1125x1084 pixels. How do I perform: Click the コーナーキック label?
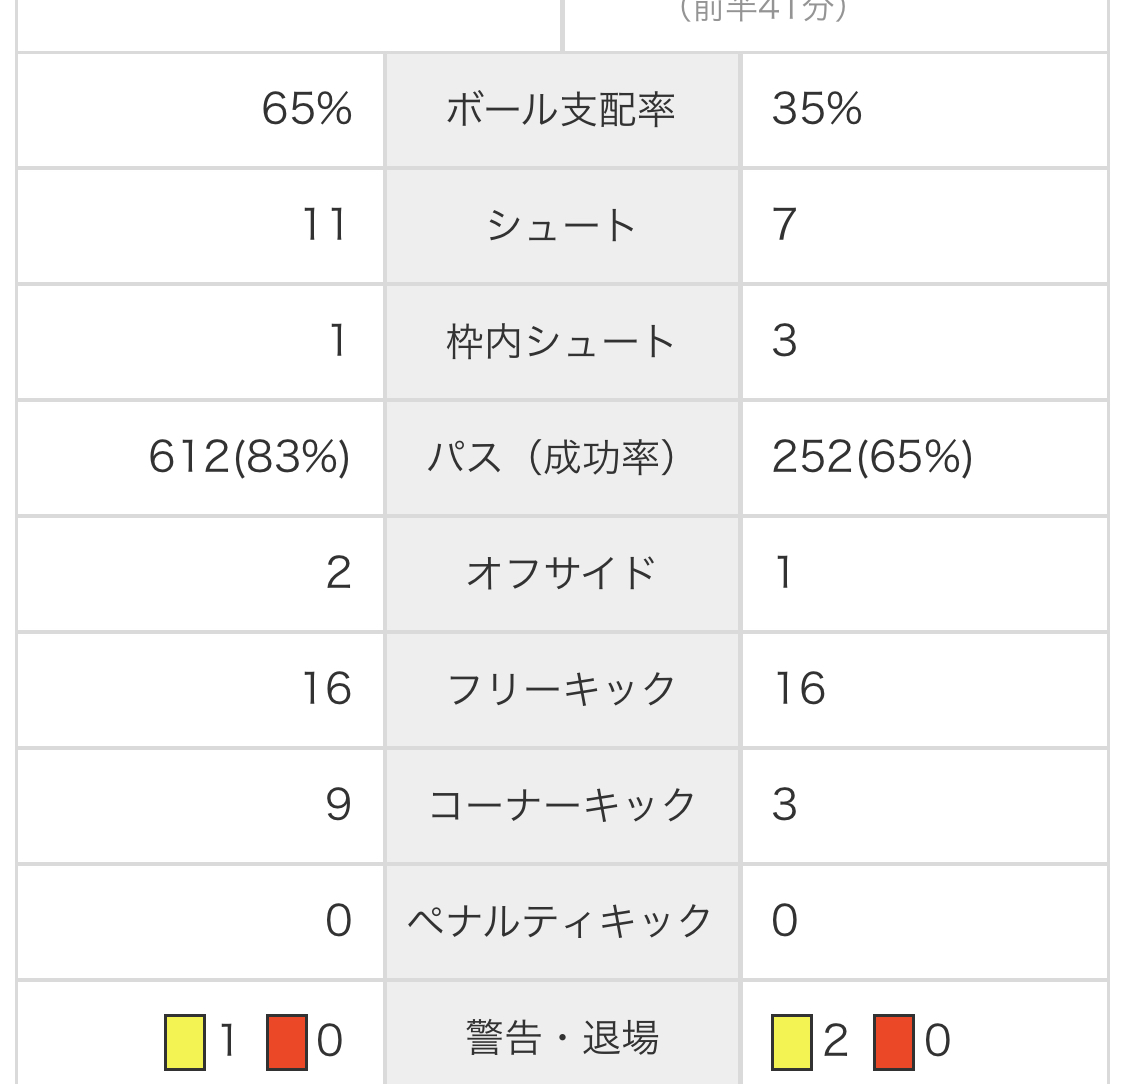[561, 805]
